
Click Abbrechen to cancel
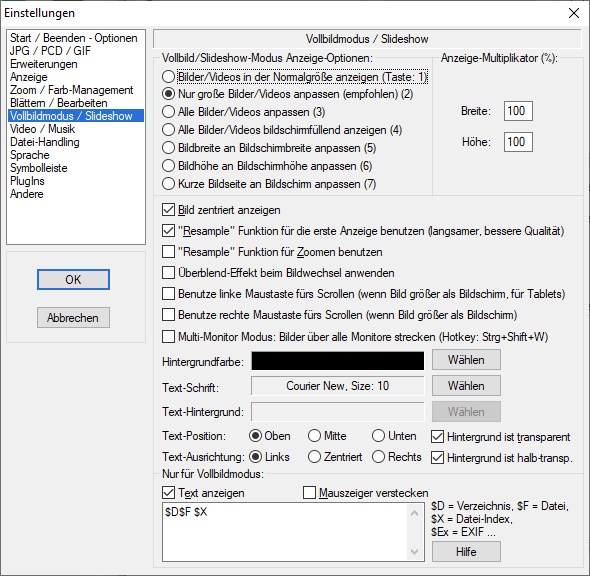point(73,318)
